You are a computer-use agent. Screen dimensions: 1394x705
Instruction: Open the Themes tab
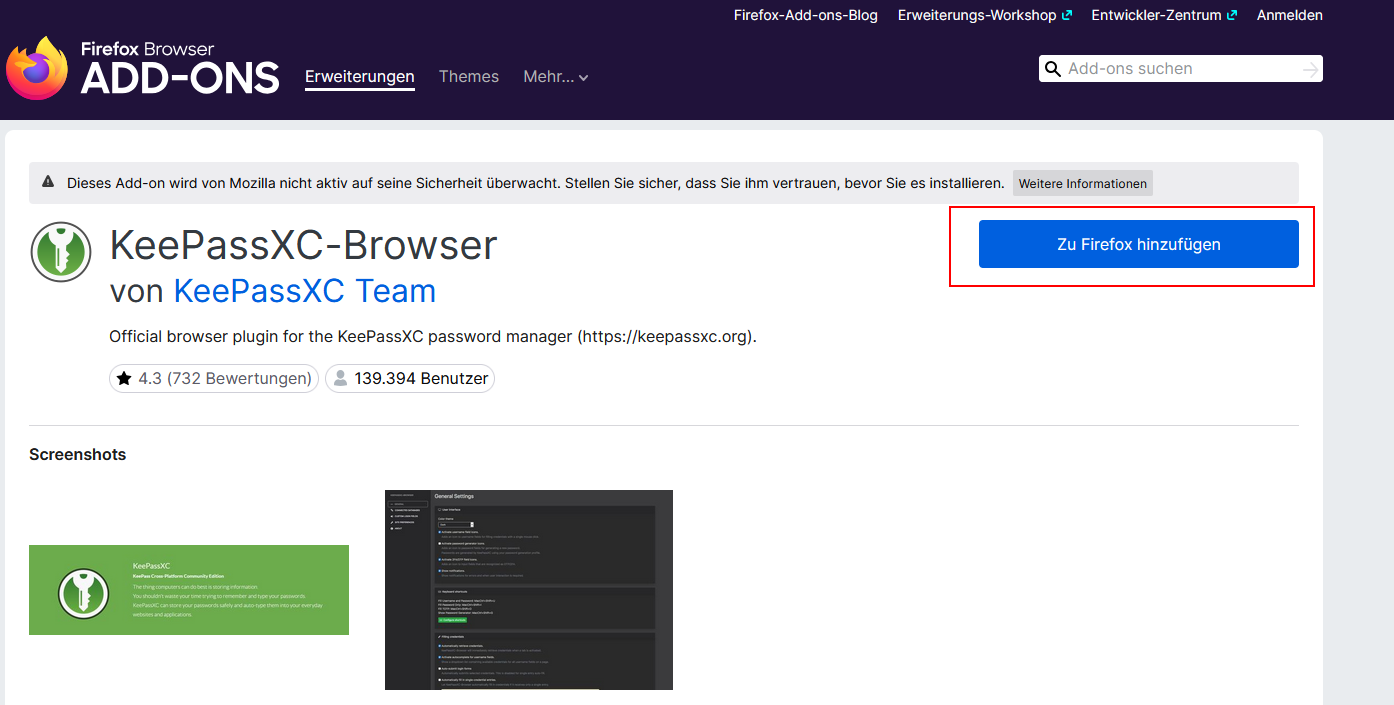click(468, 77)
